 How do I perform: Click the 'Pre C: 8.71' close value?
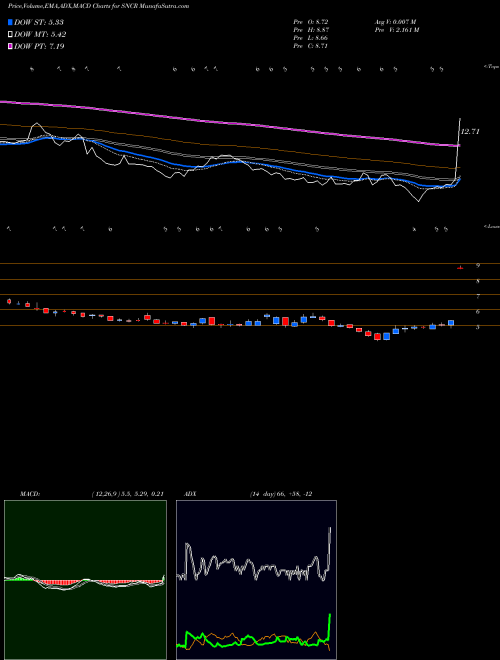[311, 46]
